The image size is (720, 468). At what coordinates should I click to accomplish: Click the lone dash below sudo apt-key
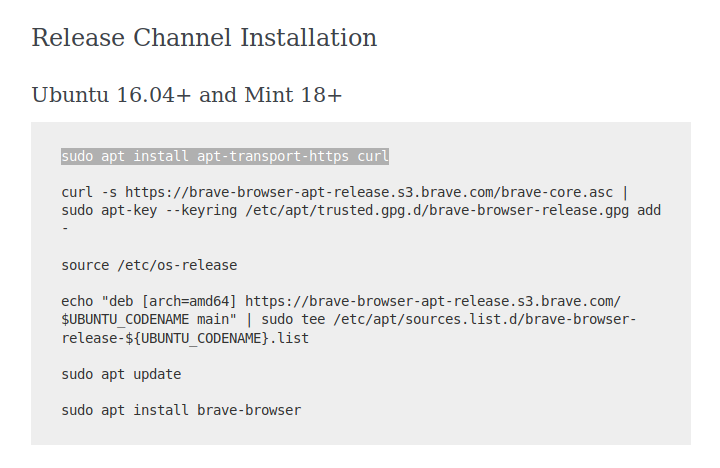coord(65,228)
